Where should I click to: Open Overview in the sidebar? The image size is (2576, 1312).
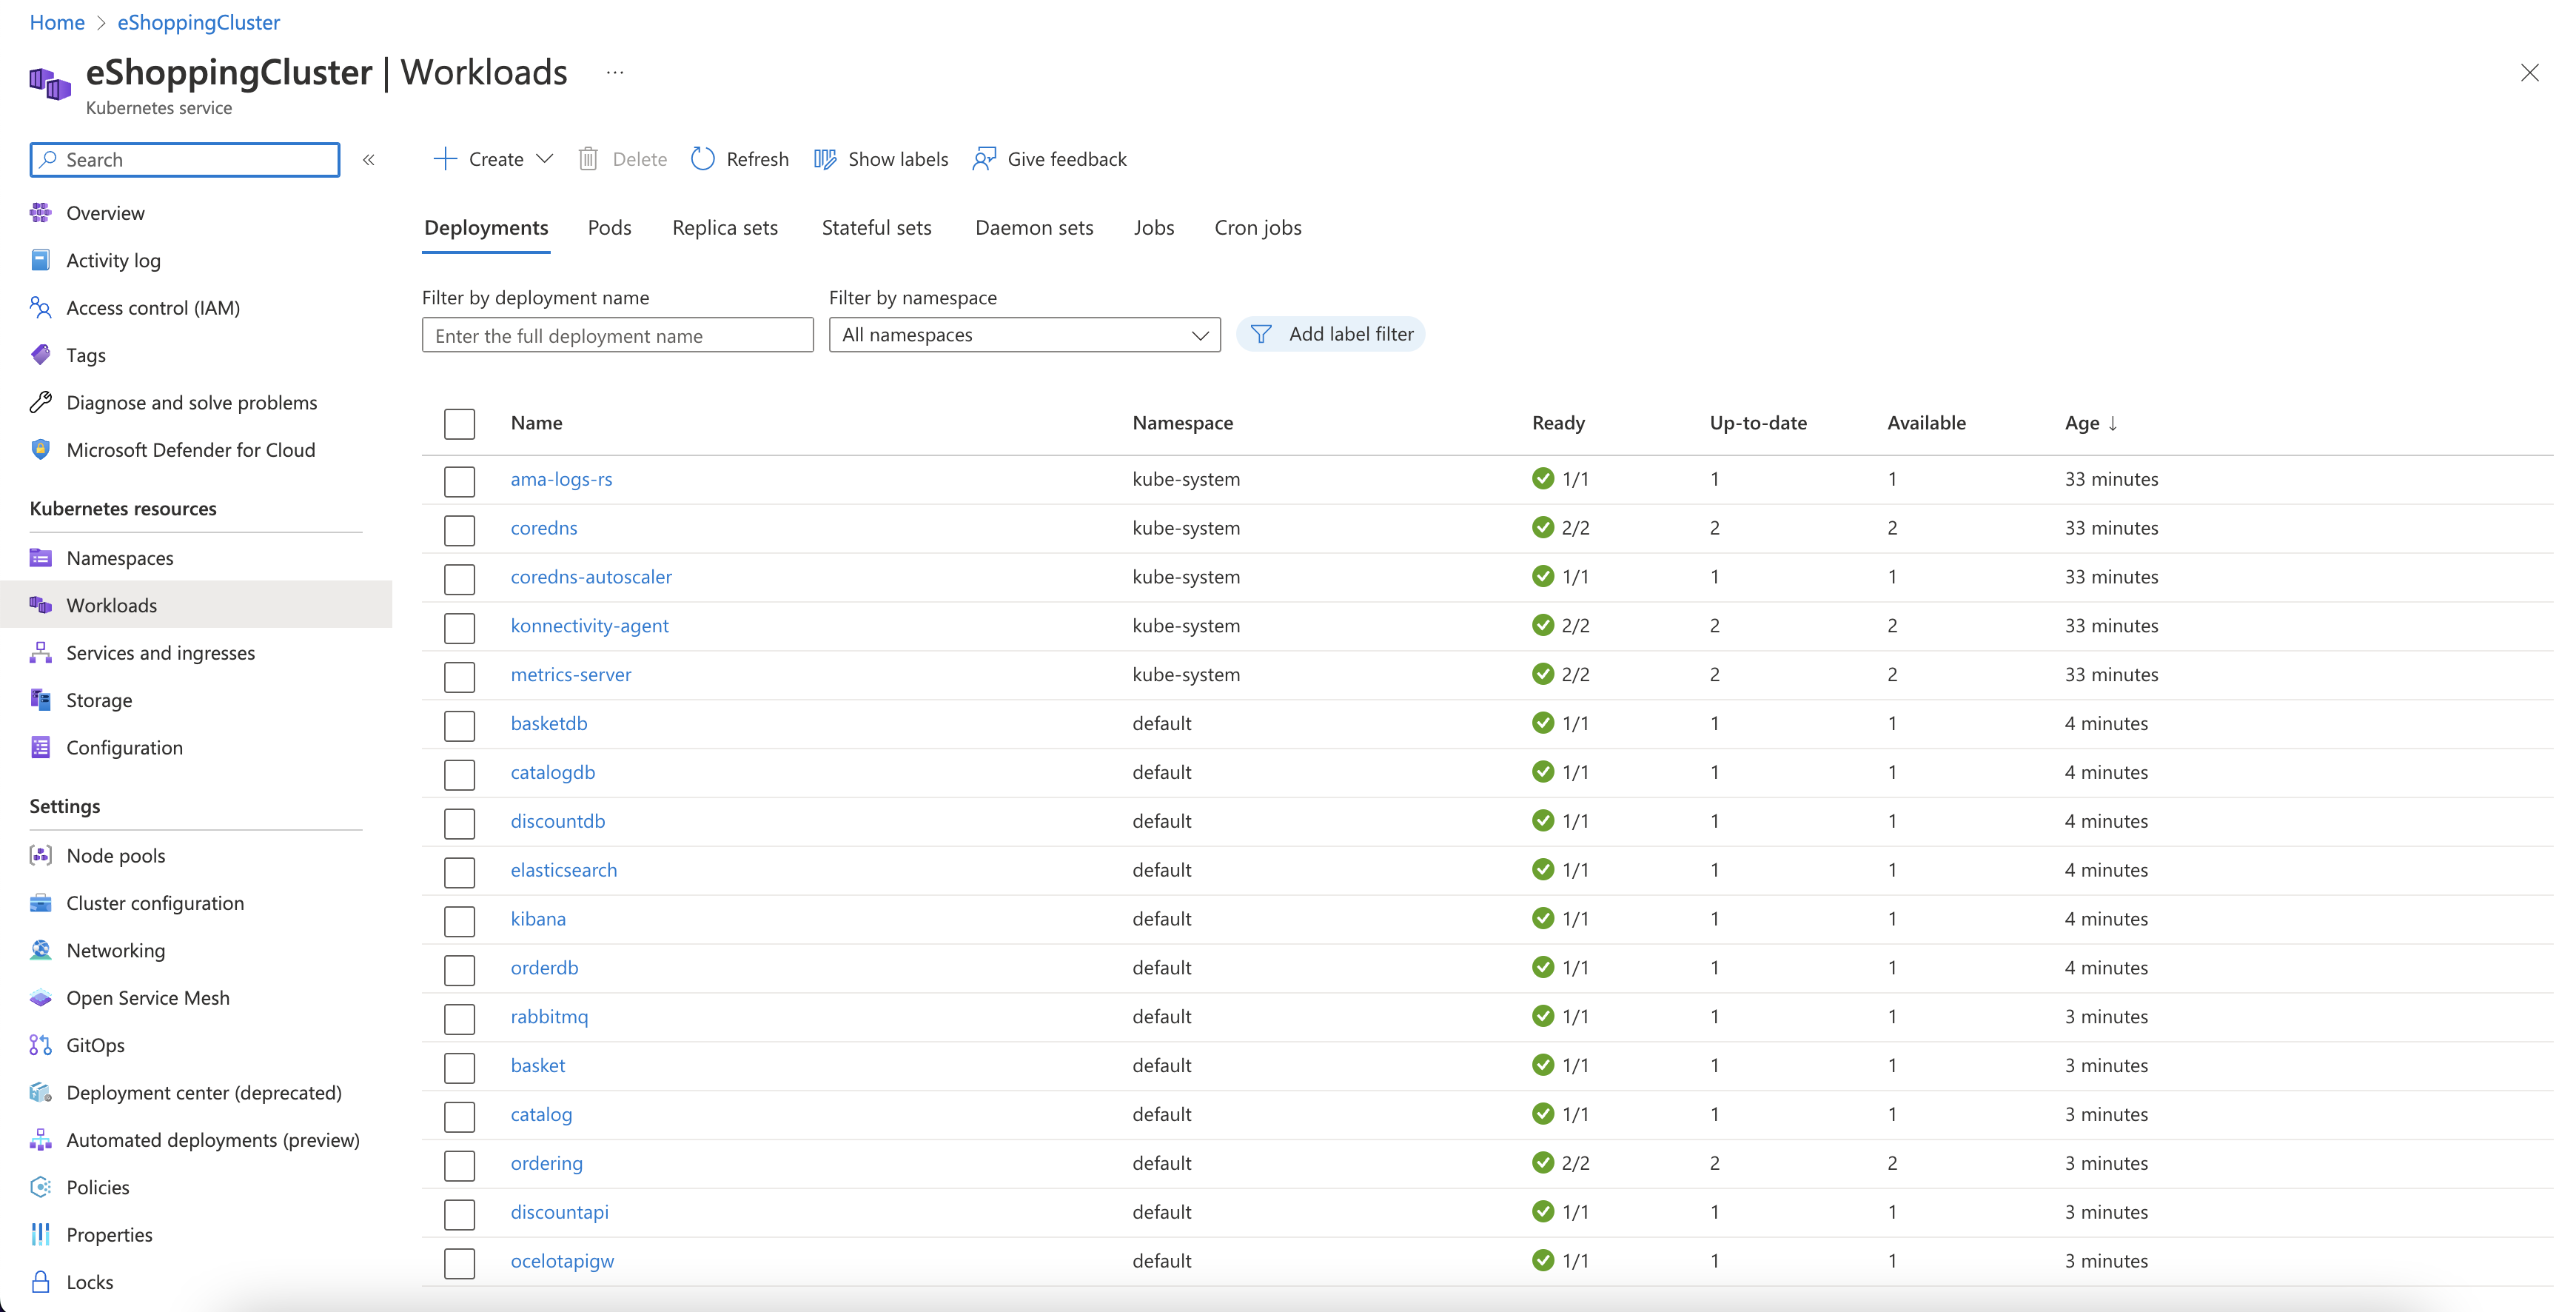tap(105, 213)
